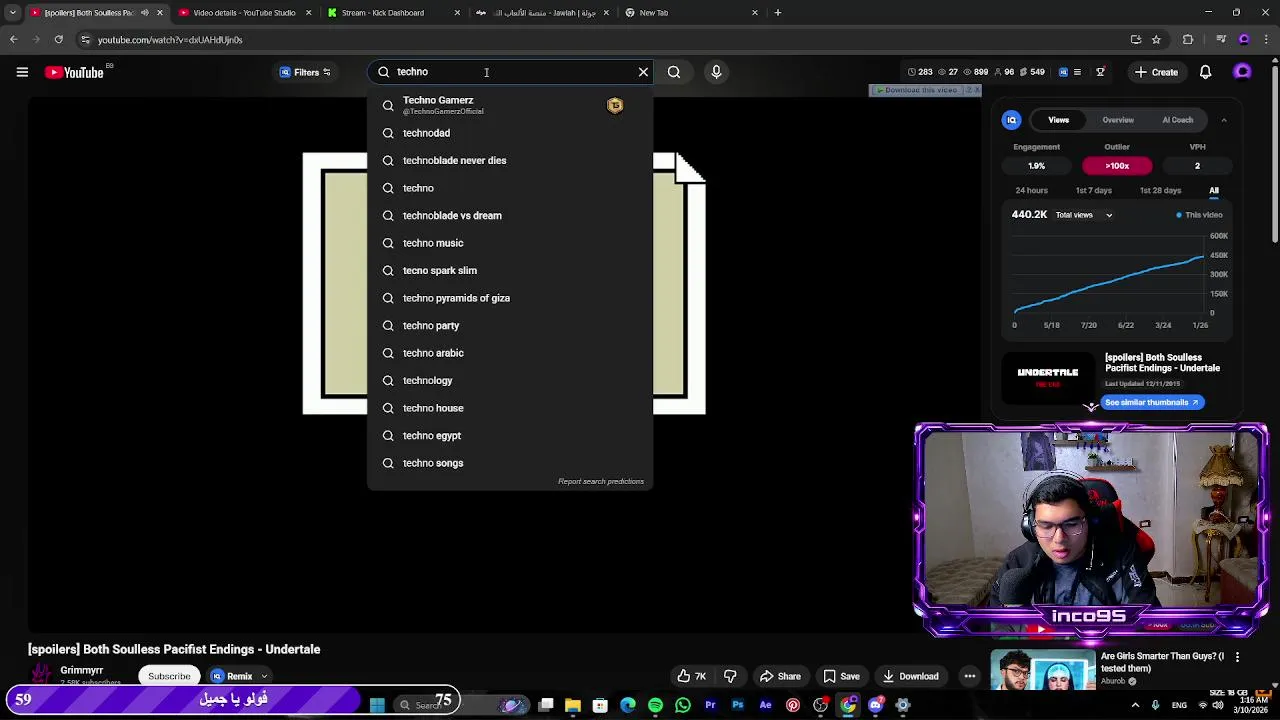The image size is (1280, 720).
Task: Pick the techno house suggestion
Action: (x=510, y=408)
